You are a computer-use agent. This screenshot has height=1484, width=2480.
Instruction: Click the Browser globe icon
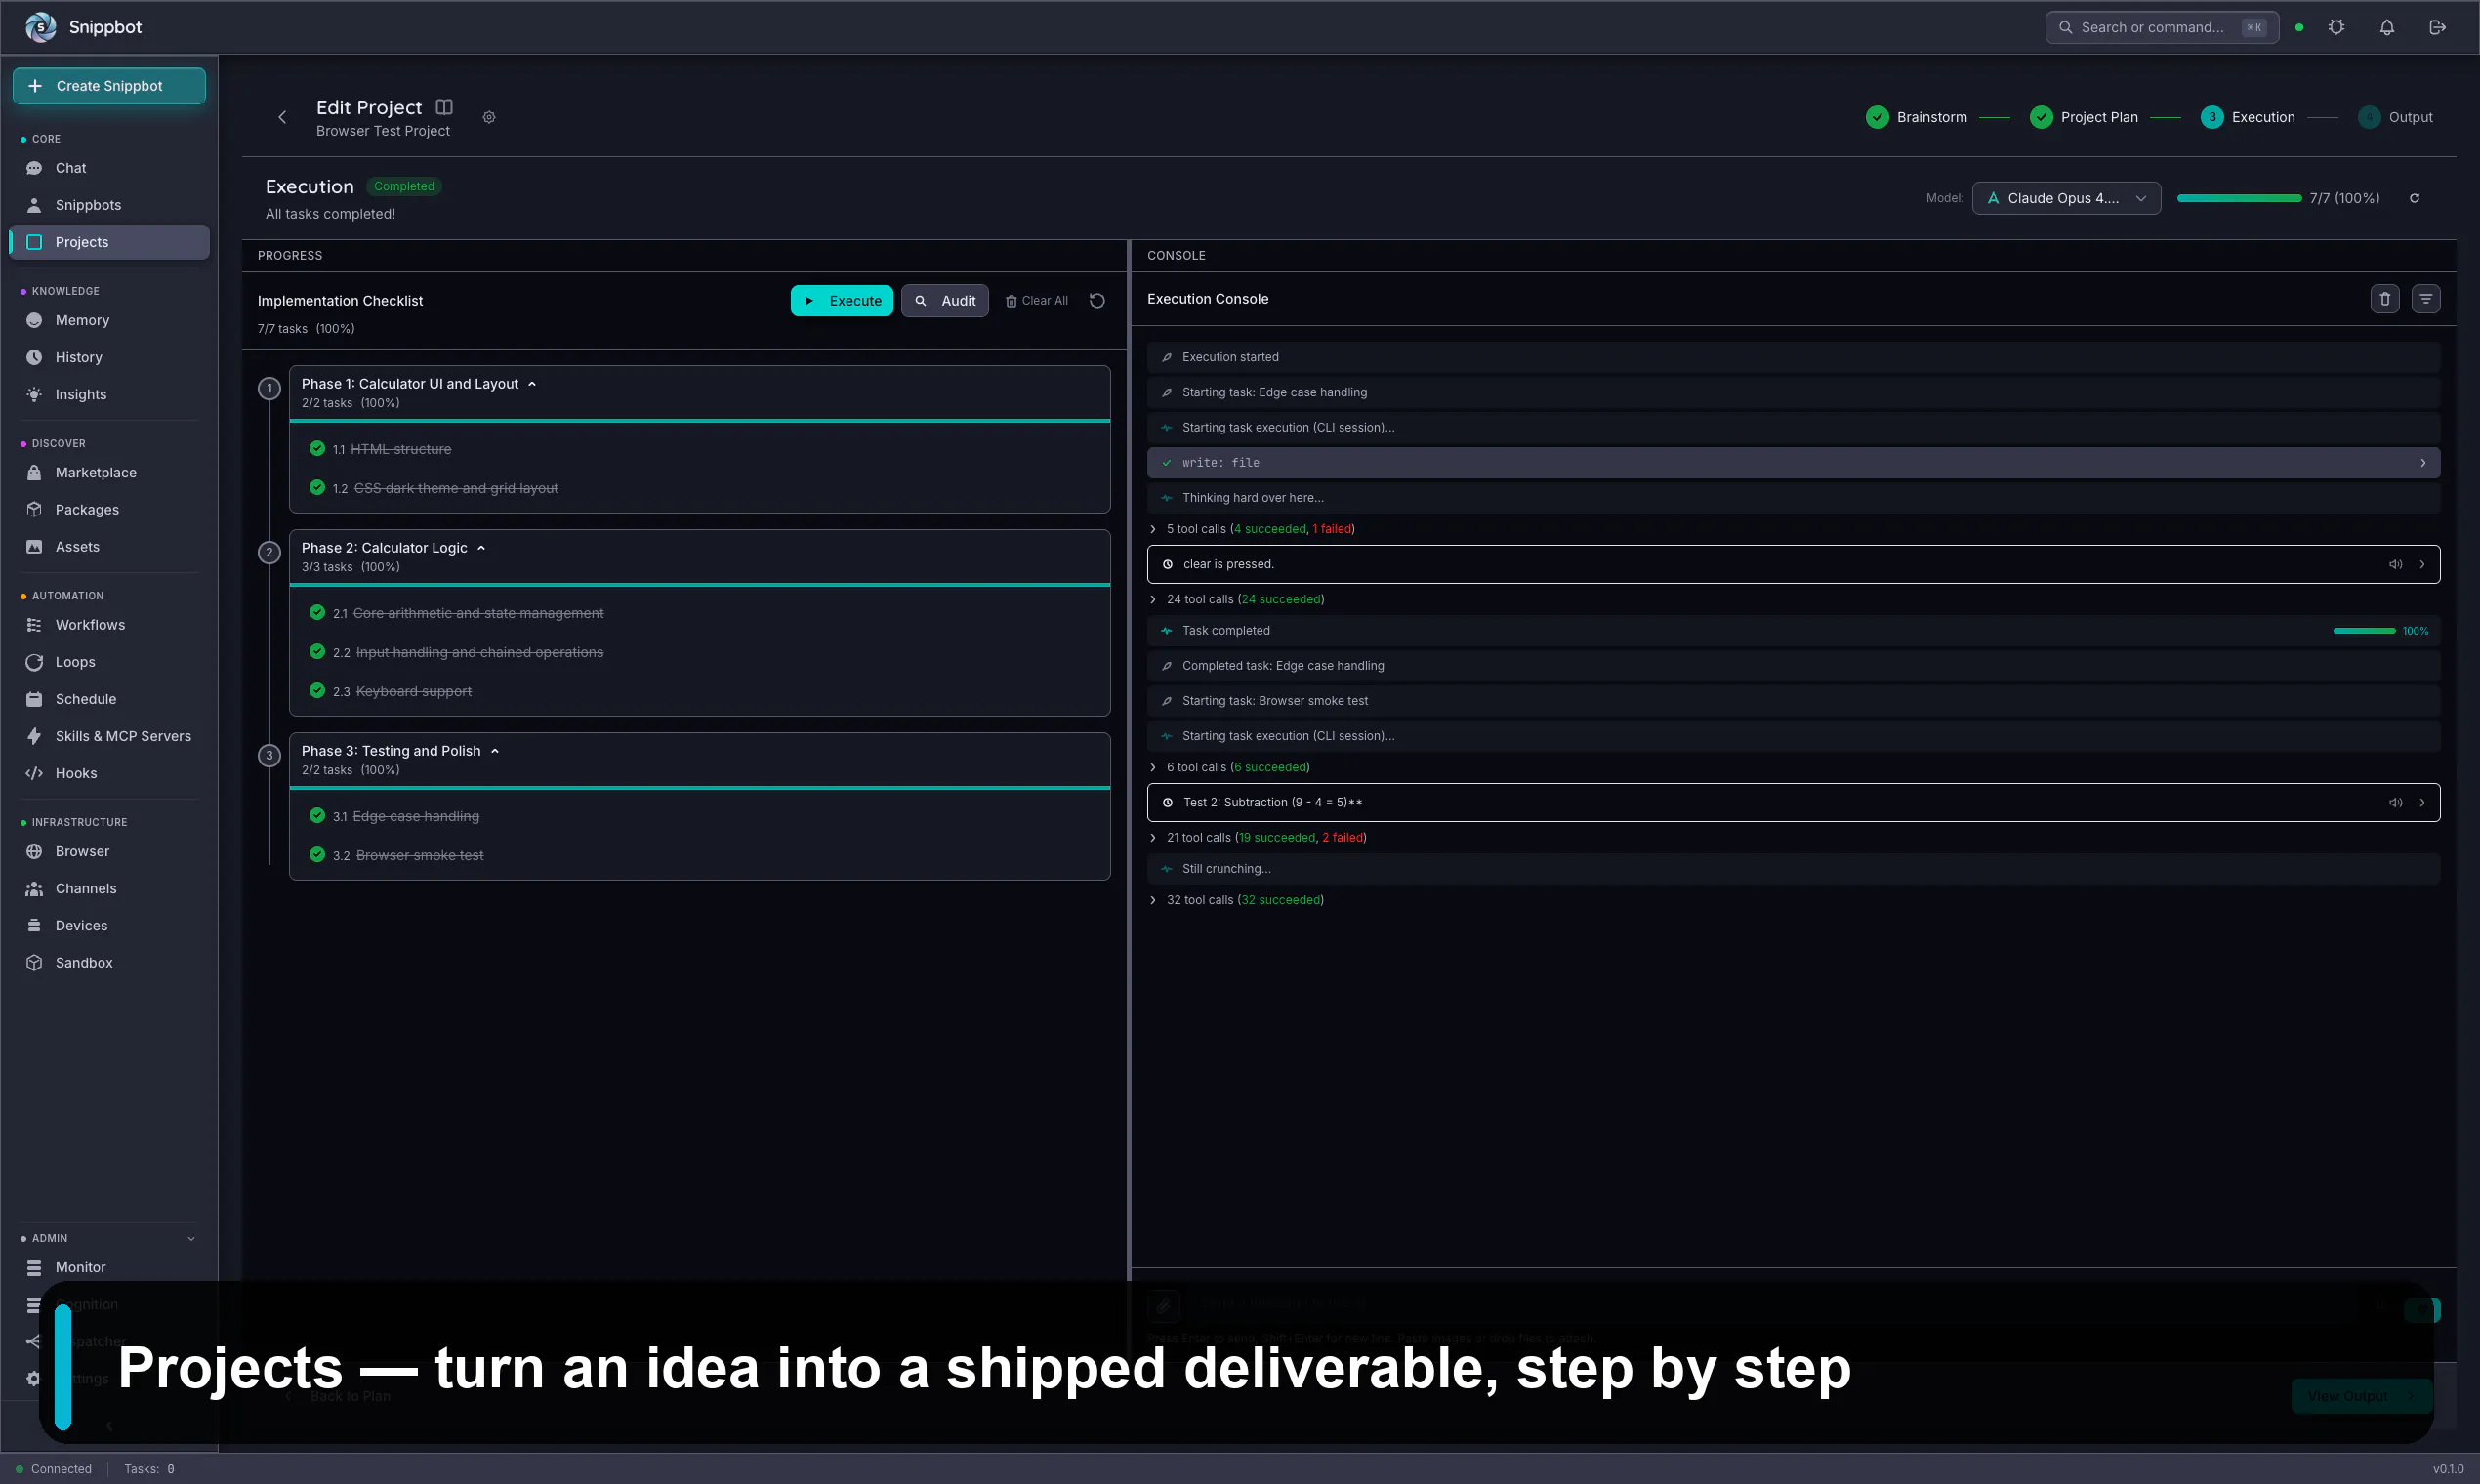[34, 851]
